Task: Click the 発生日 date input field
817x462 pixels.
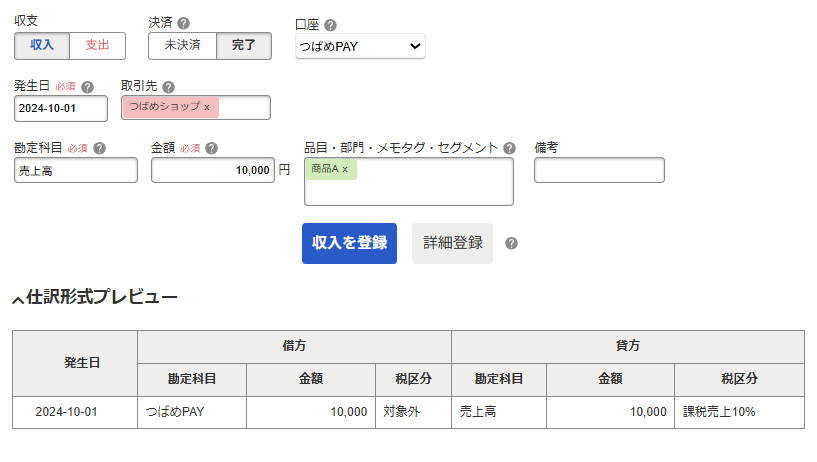Action: (61, 108)
